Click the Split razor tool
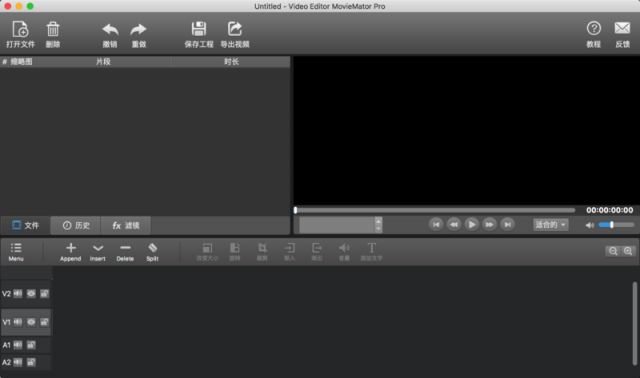The width and height of the screenshot is (640, 378). click(x=152, y=252)
